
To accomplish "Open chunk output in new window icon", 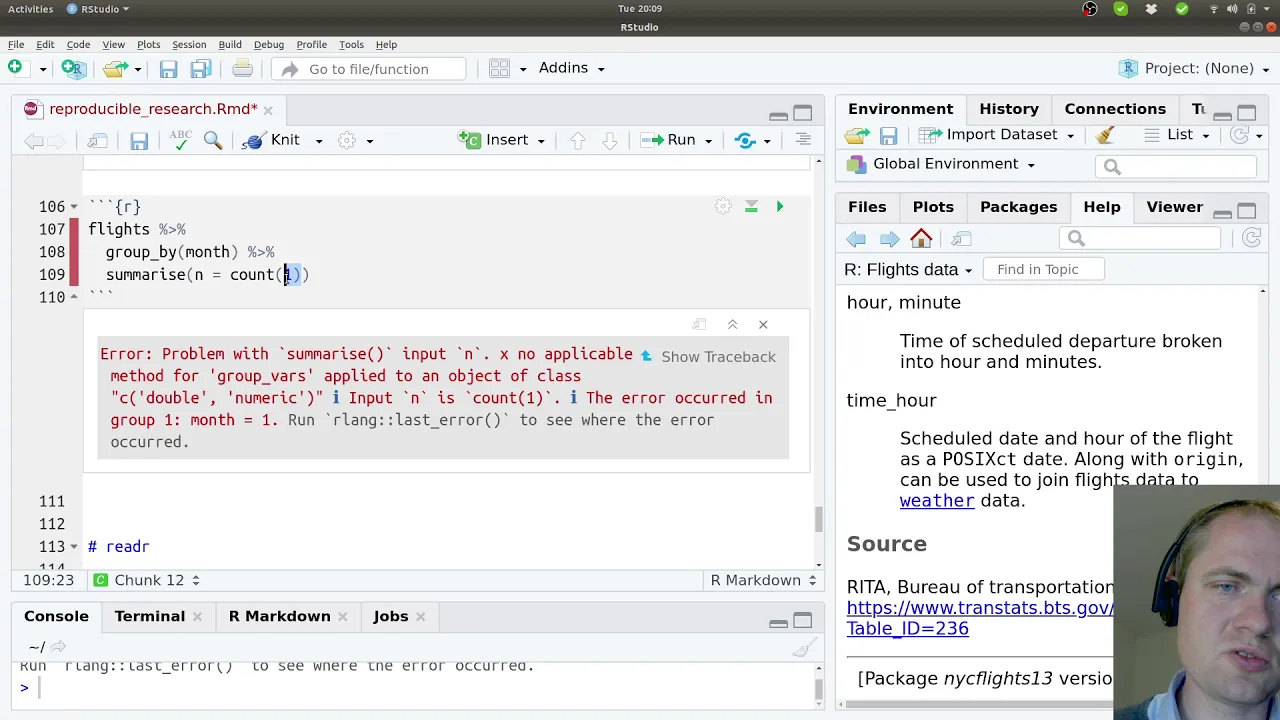I will [700, 324].
